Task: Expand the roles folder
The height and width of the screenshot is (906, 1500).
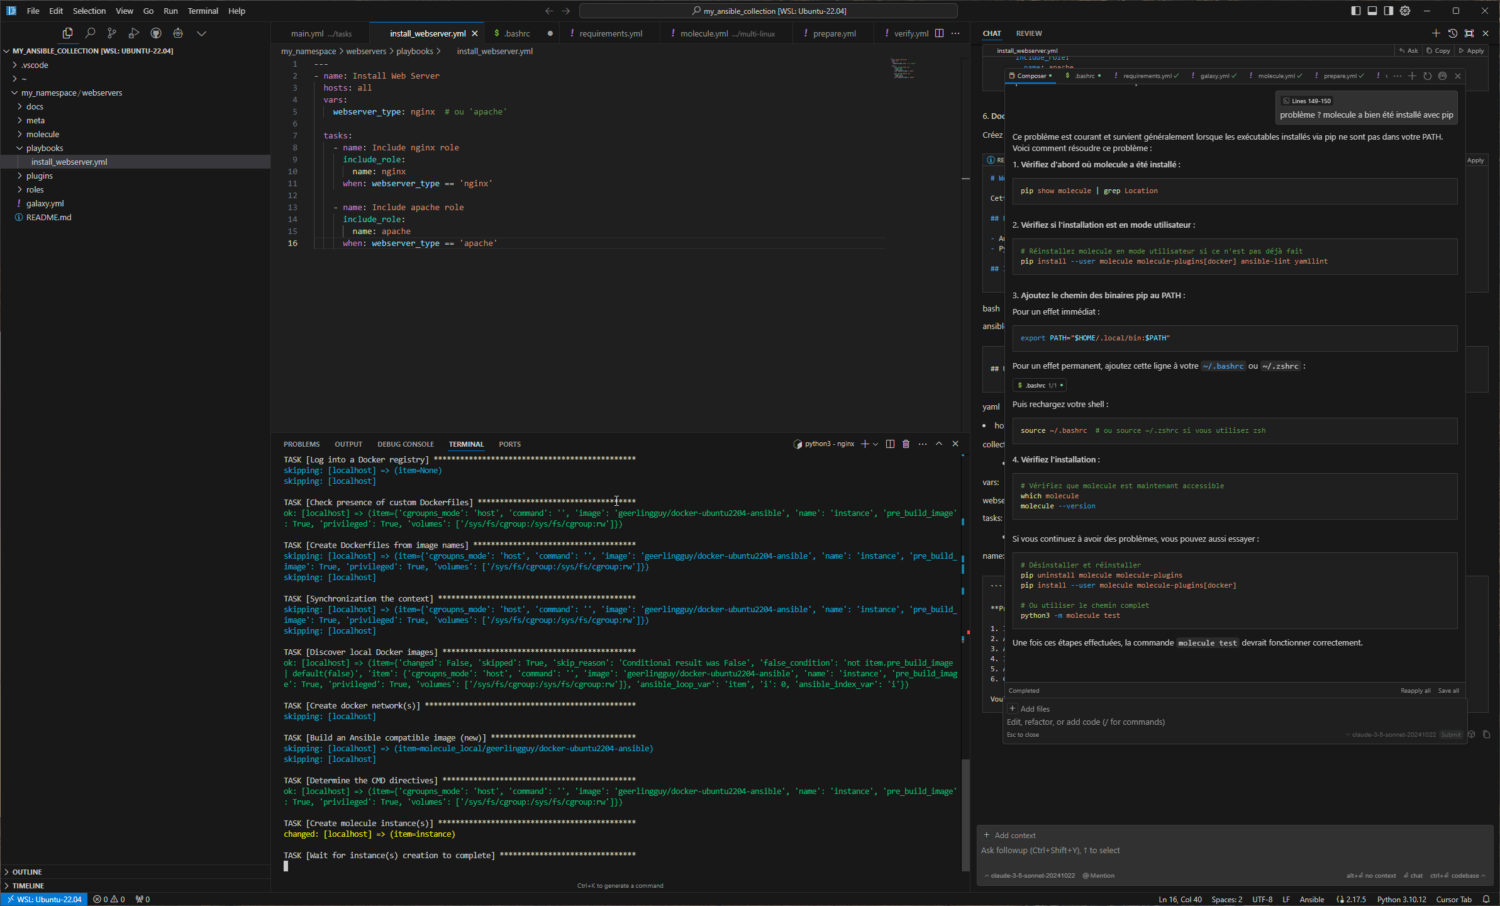Action: tap(35, 189)
